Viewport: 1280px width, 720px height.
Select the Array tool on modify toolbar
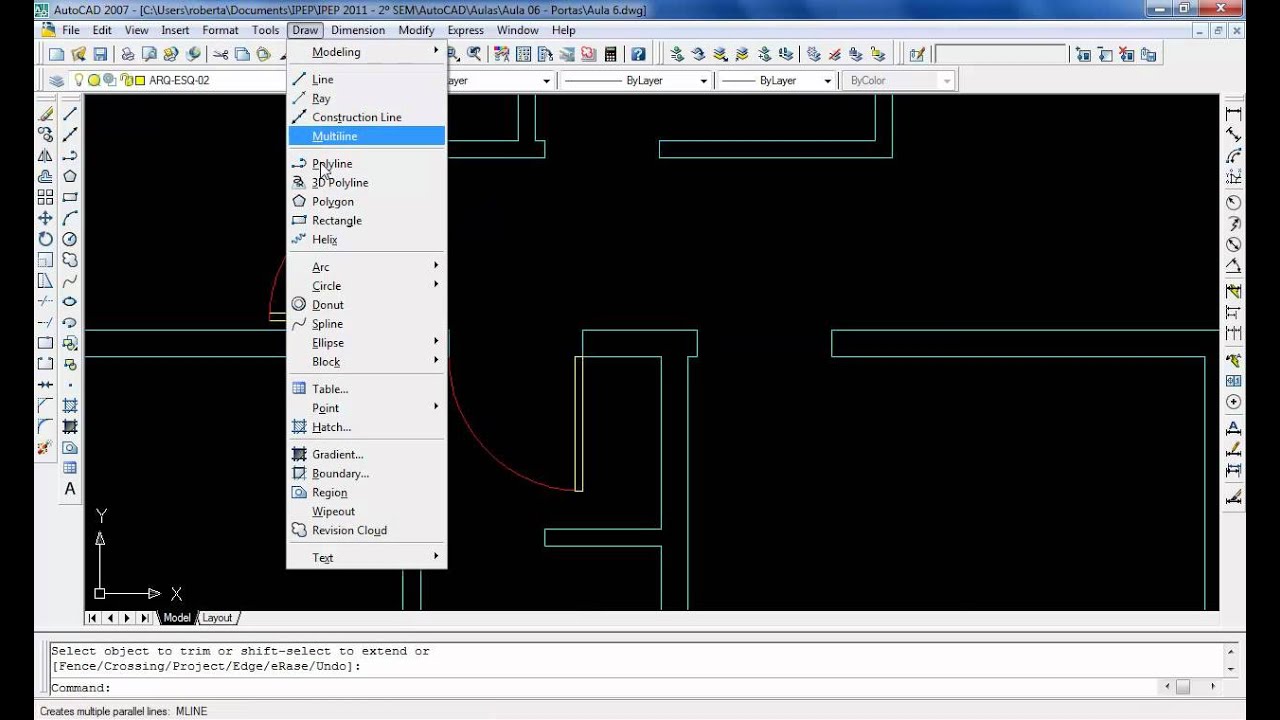click(45, 197)
